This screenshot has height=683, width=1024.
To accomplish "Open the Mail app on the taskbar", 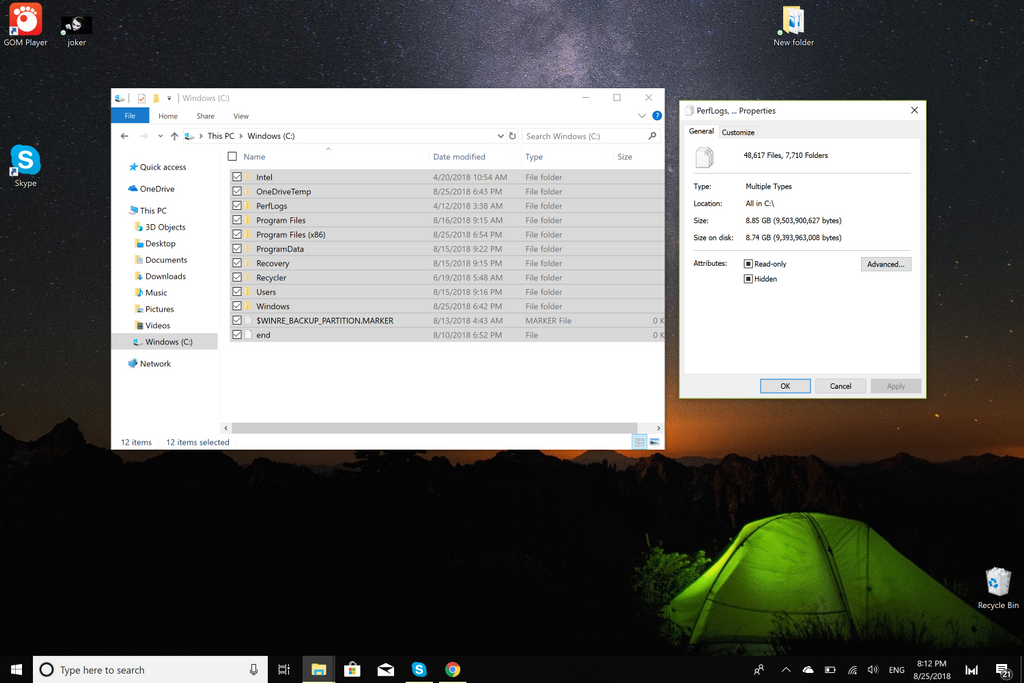I will [x=385, y=669].
